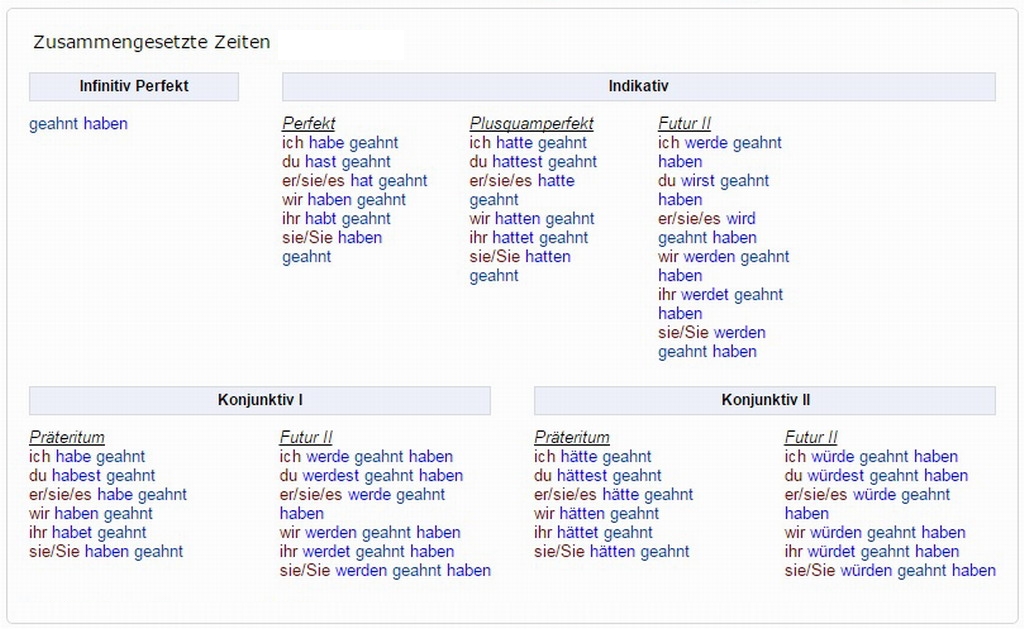Click the 'ich hätte geahnt' form
The height and width of the screenshot is (629, 1024).
tap(592, 457)
